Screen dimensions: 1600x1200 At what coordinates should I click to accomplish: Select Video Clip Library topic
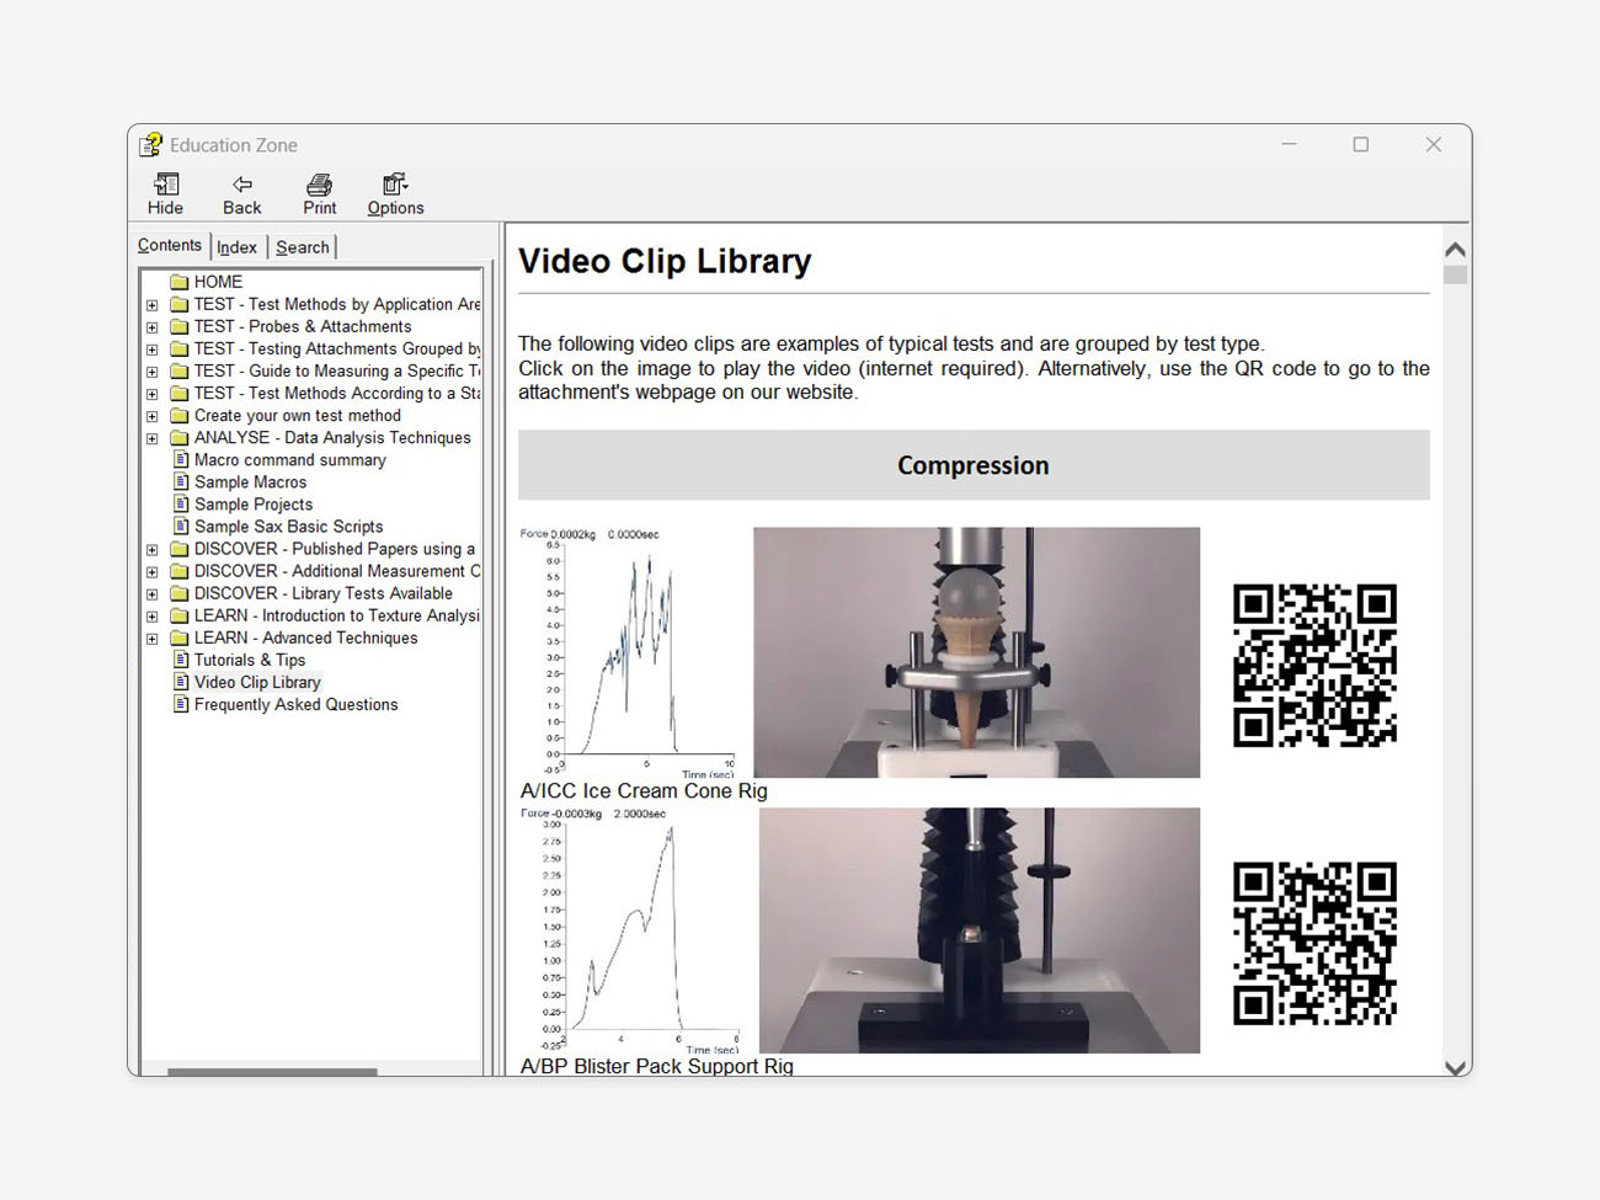point(257,682)
